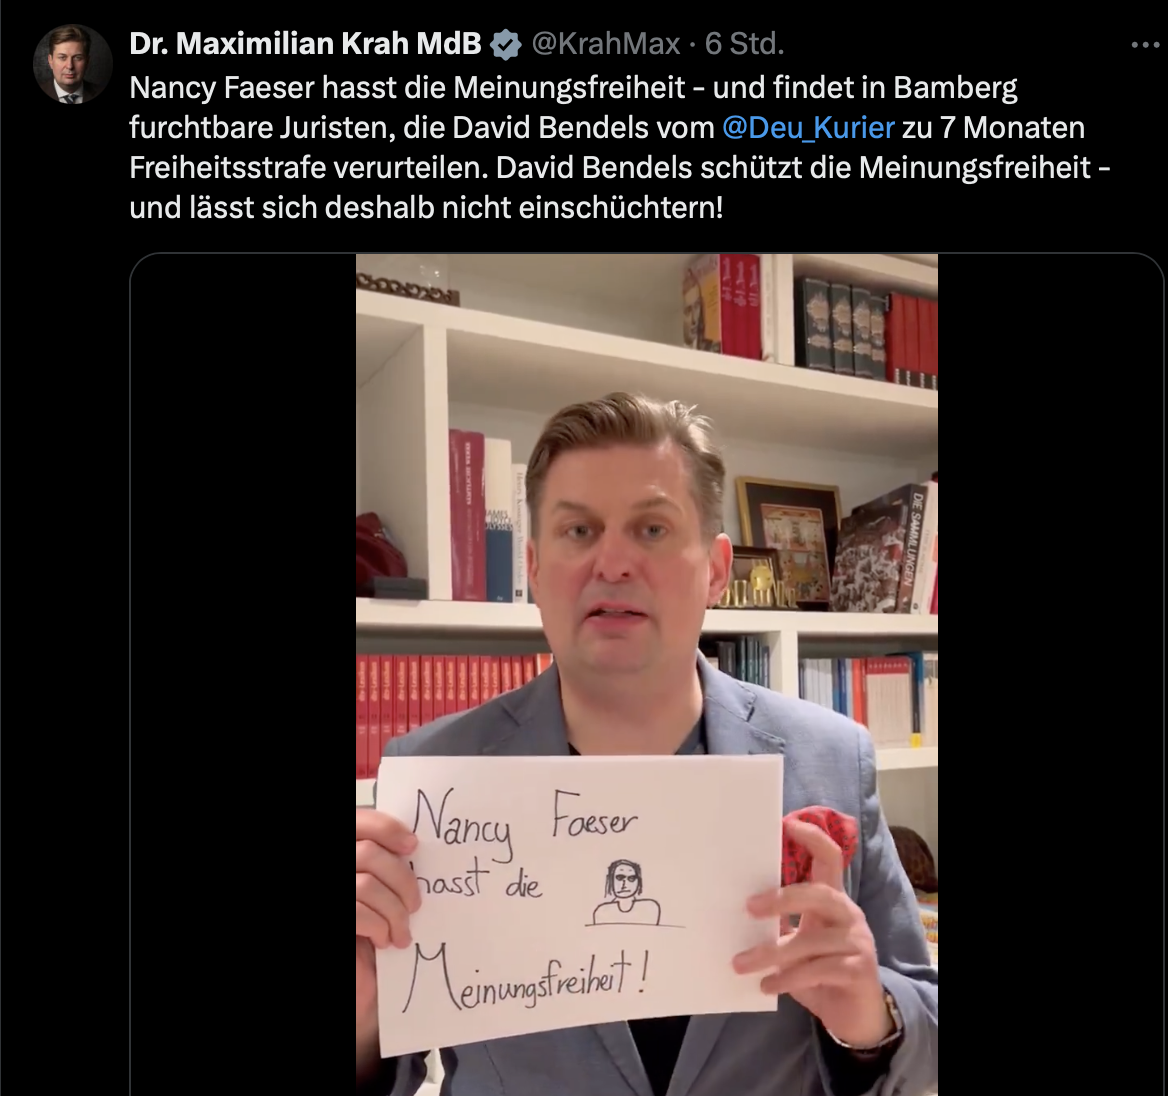Click the handwritten sign in the video
1168x1096 pixels.
(x=579, y=904)
